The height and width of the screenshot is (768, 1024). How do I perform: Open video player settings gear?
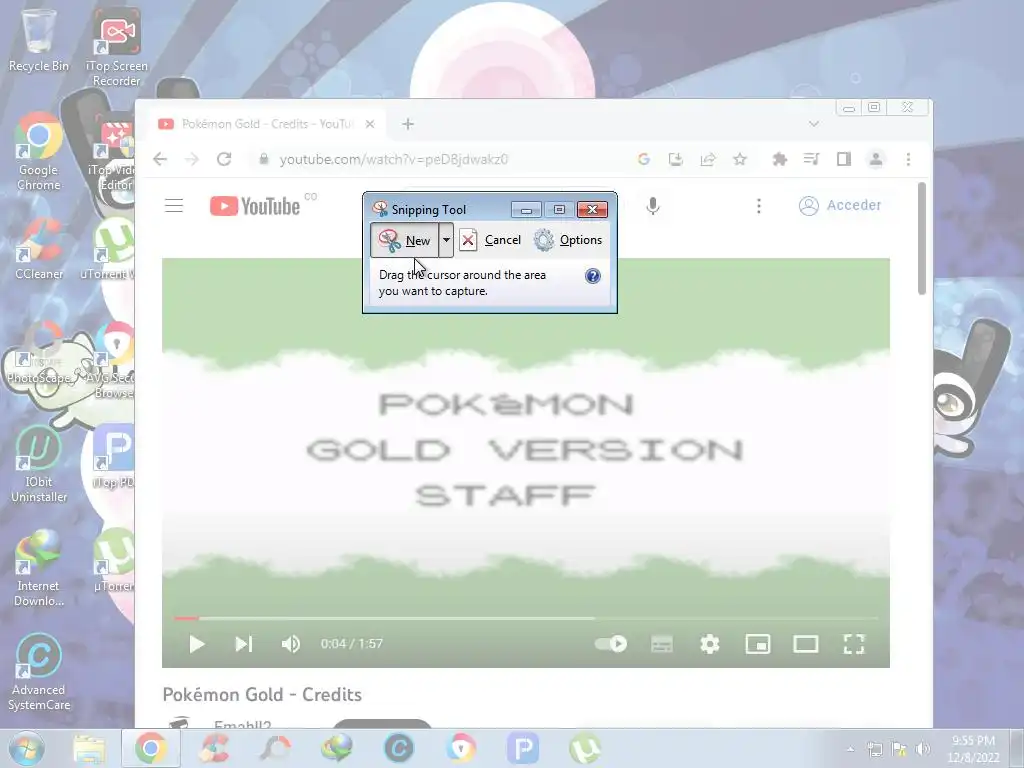[710, 644]
